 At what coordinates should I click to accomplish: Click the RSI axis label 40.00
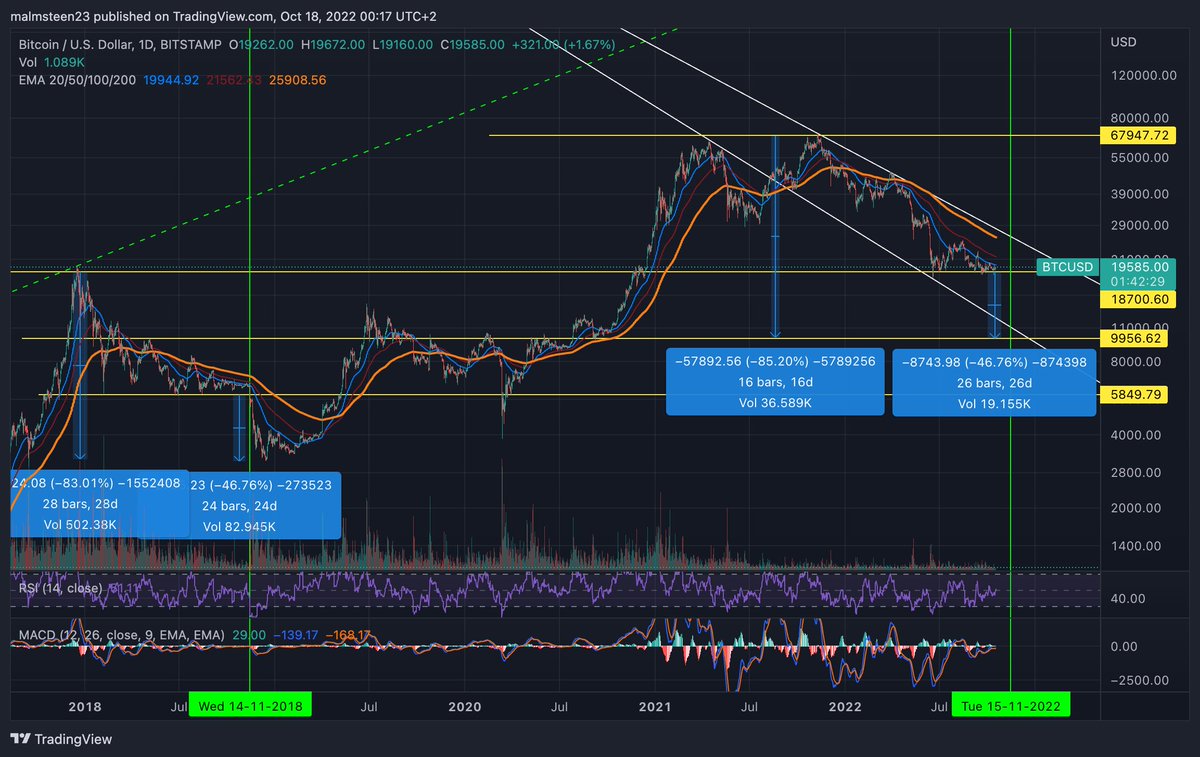(1127, 598)
